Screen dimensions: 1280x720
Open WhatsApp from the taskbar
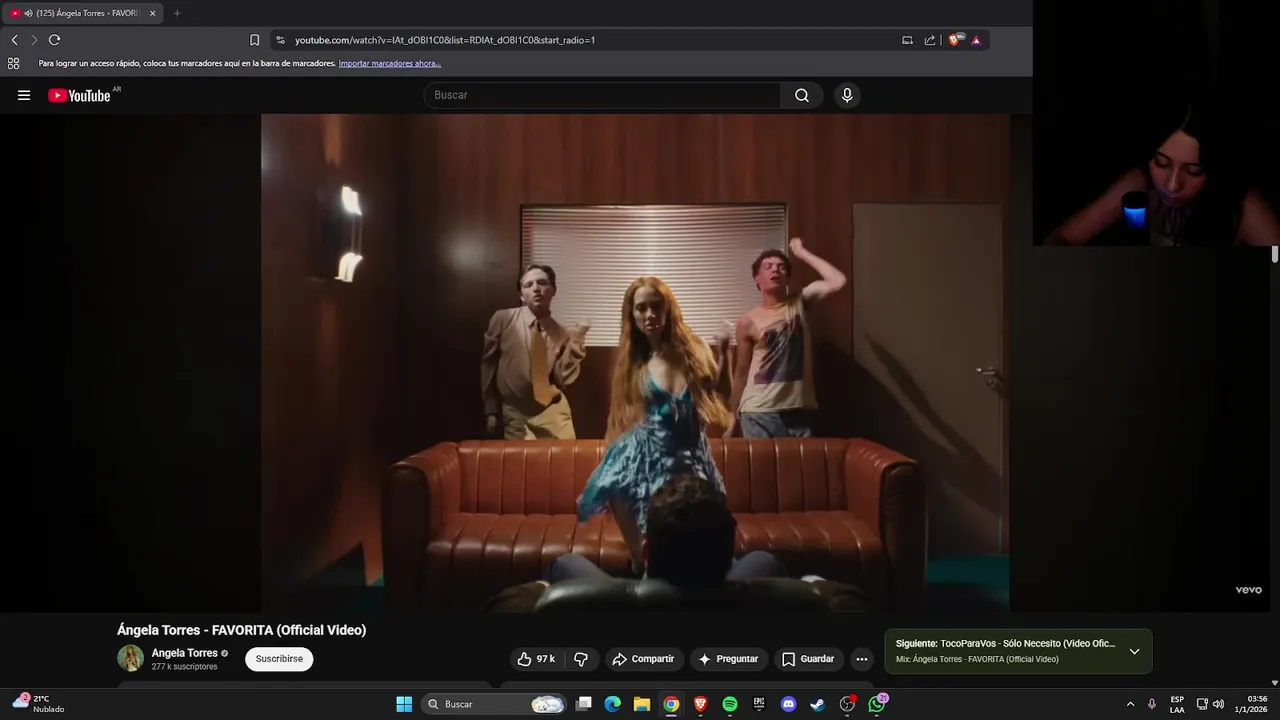click(x=878, y=704)
